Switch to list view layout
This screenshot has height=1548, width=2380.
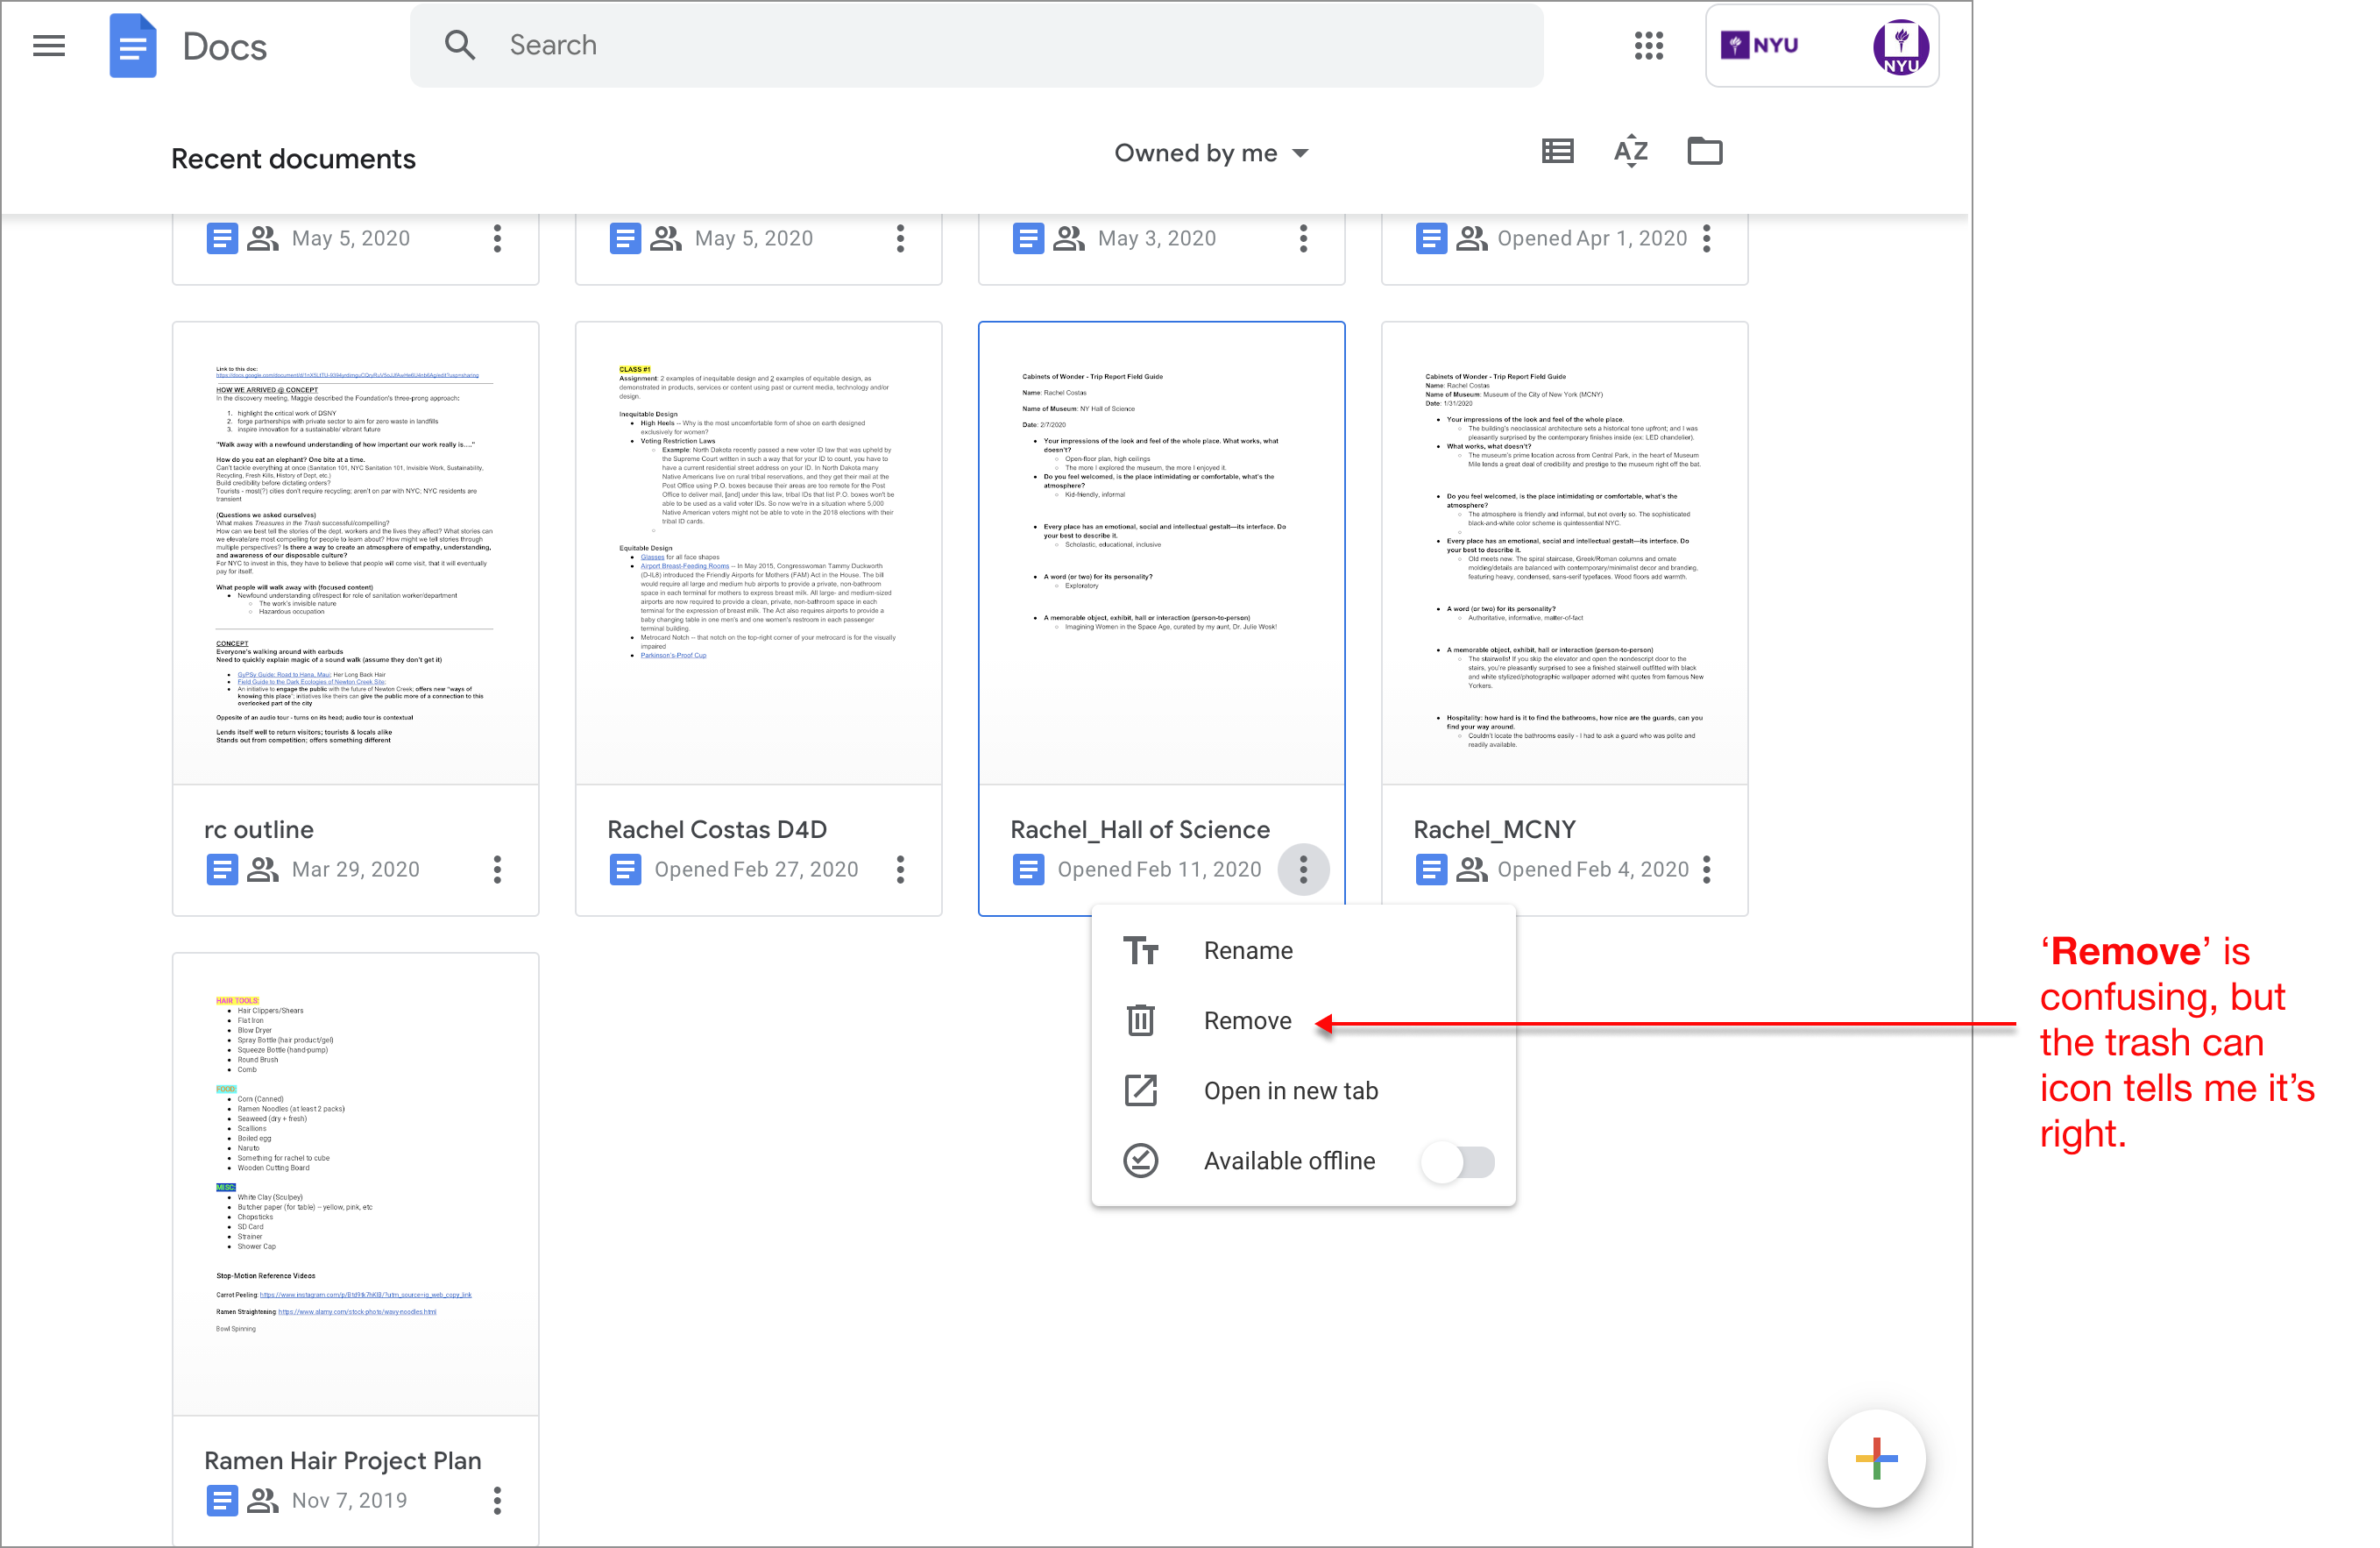click(1557, 152)
